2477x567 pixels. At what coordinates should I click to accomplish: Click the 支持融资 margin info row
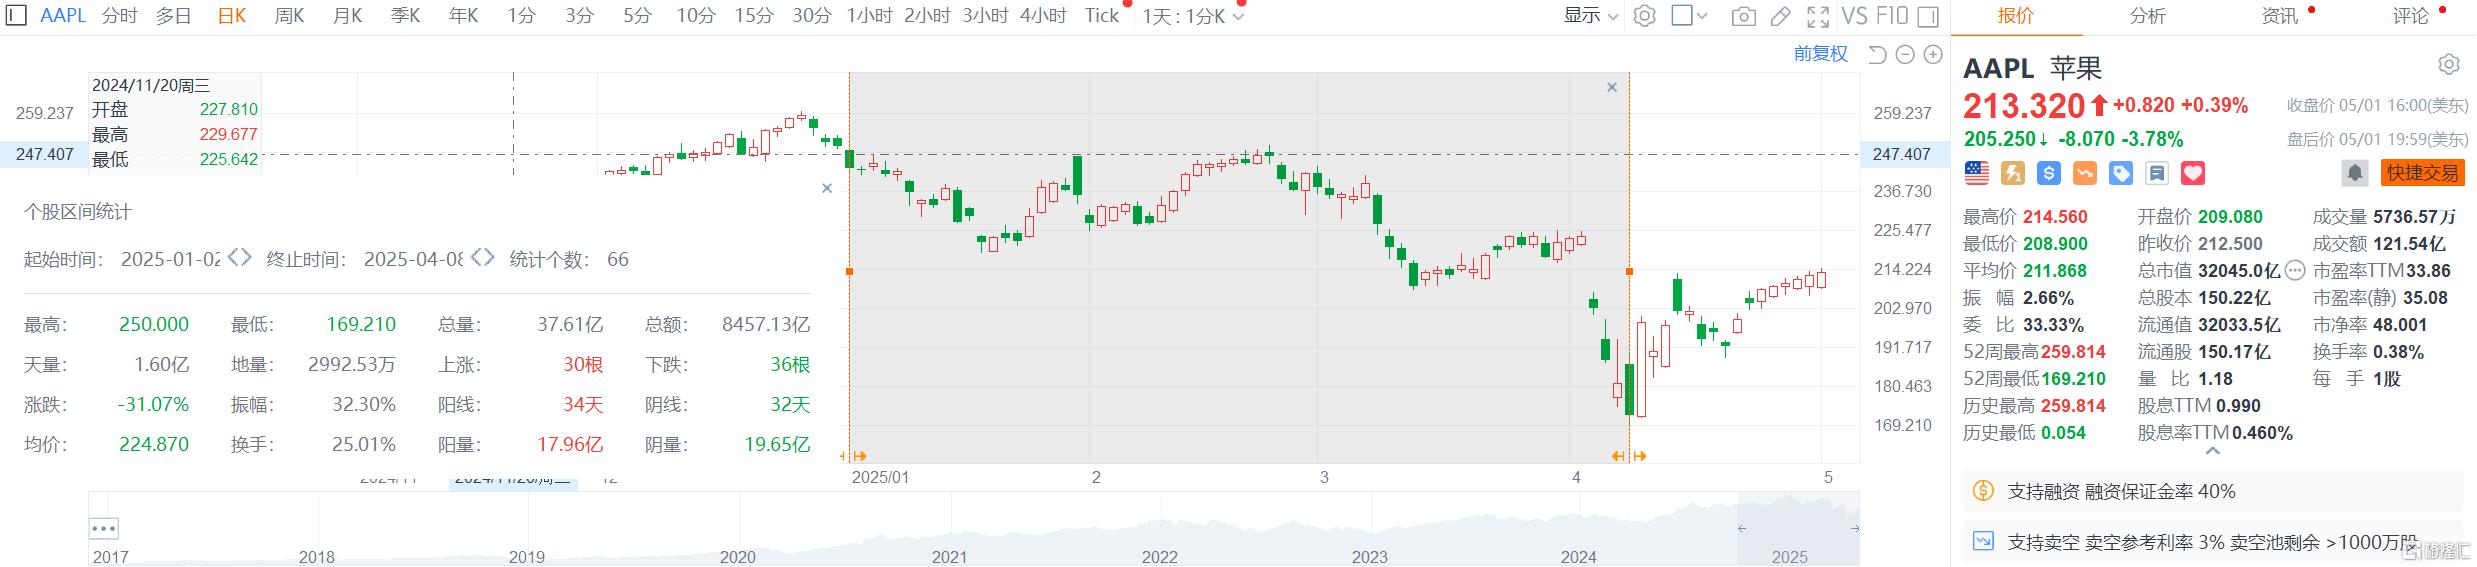2212,491
